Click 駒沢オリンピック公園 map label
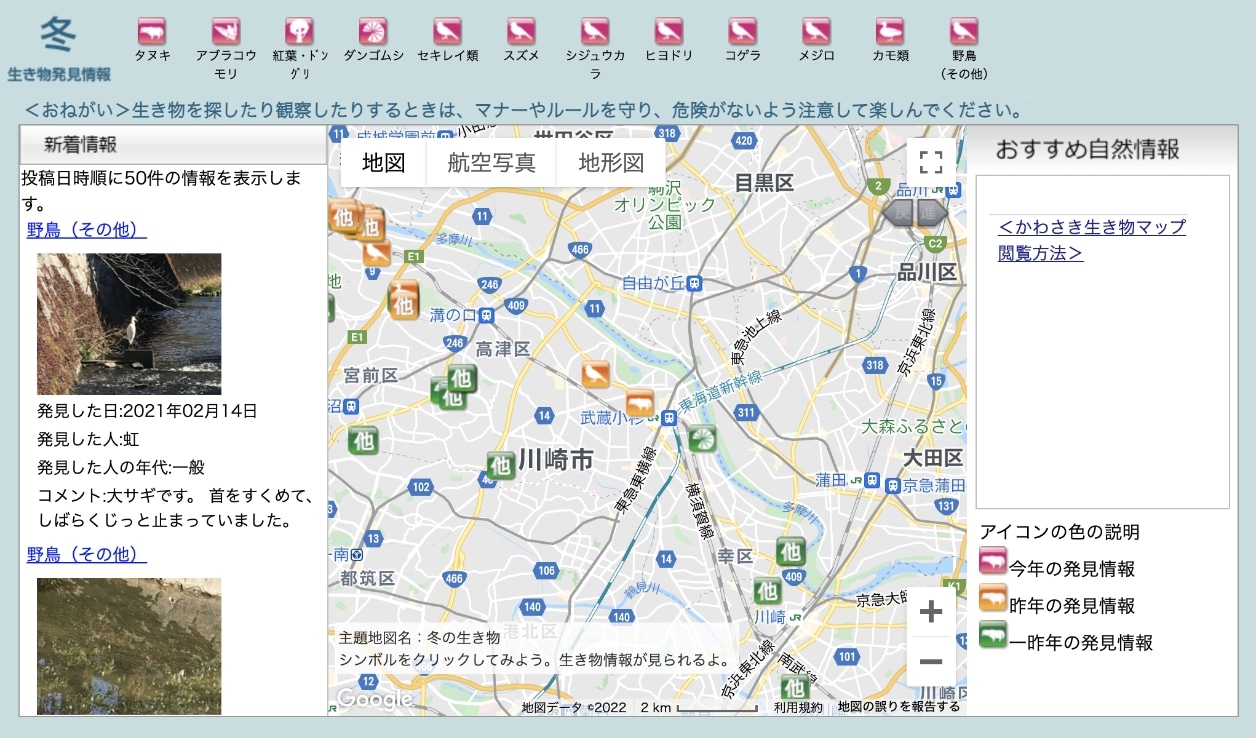Image resolution: width=1256 pixels, height=738 pixels. click(x=665, y=205)
